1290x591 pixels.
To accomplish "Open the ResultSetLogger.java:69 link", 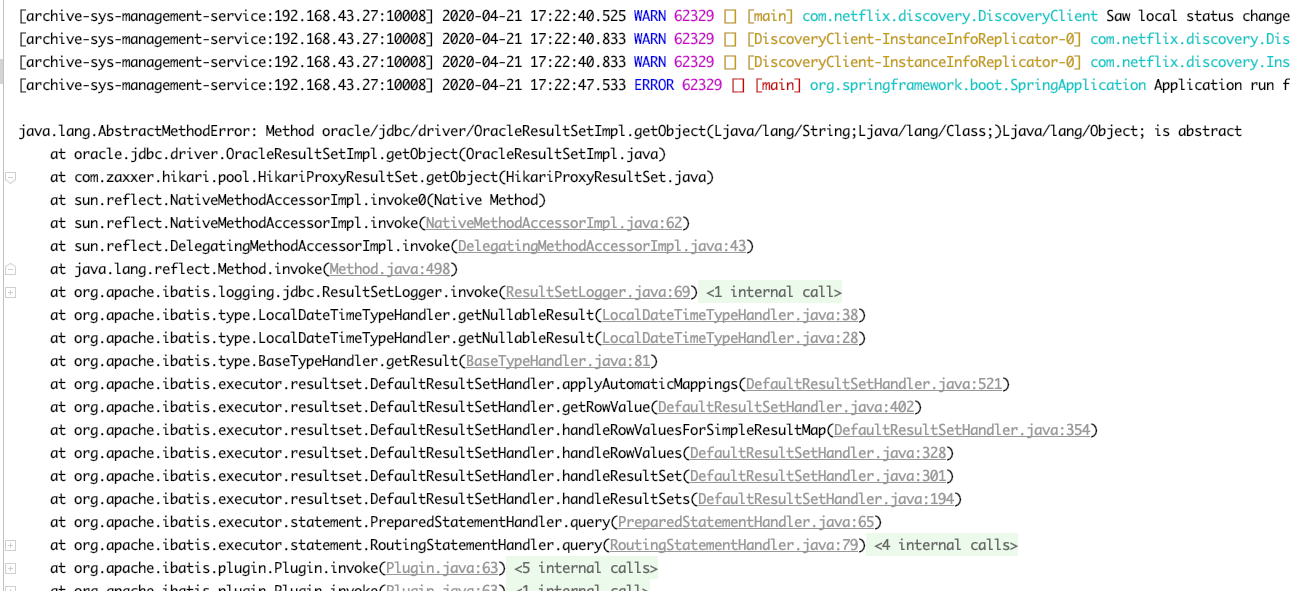I will click(597, 292).
